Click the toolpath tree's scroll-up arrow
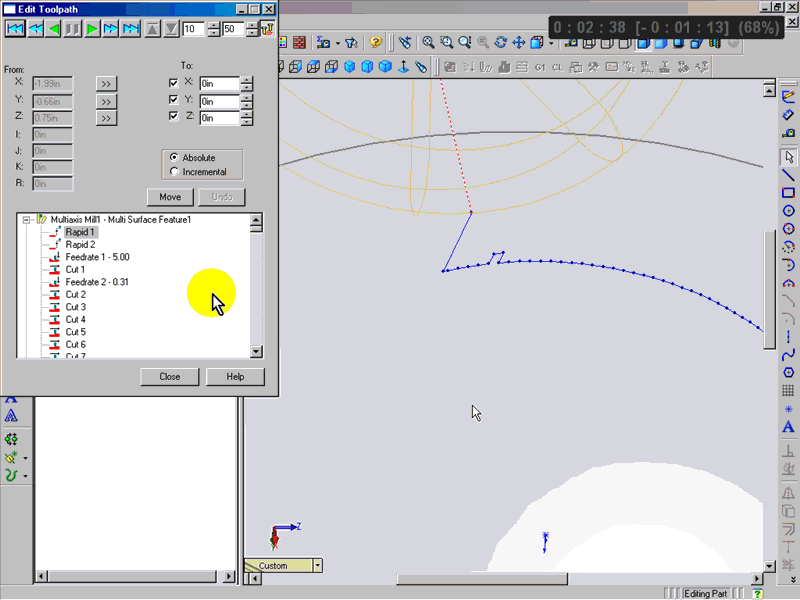The height and width of the screenshot is (600, 800). point(257,220)
